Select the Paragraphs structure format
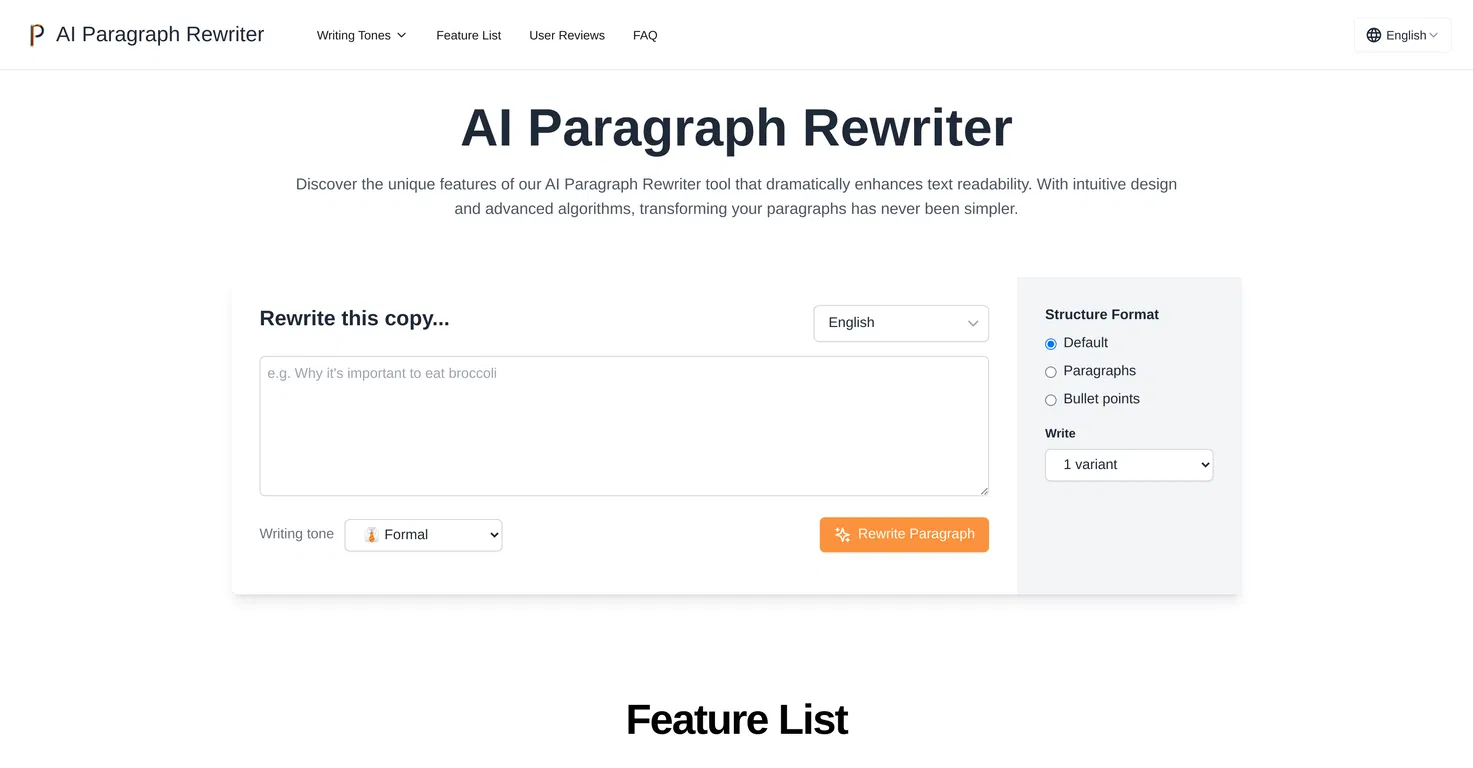Screen dimensions: 1473x768 click(x=1050, y=372)
